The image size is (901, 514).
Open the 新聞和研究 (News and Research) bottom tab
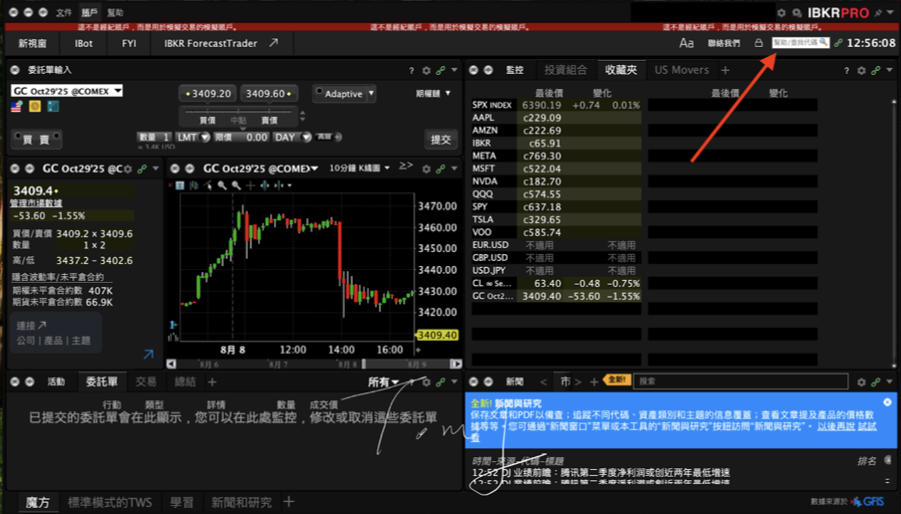tap(241, 503)
